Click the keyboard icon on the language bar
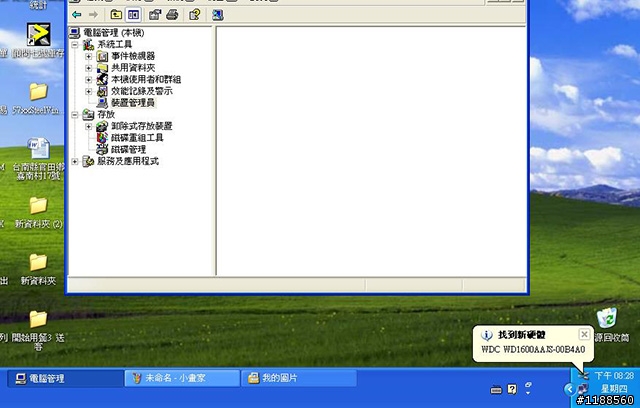The image size is (640, 408). click(x=496, y=390)
